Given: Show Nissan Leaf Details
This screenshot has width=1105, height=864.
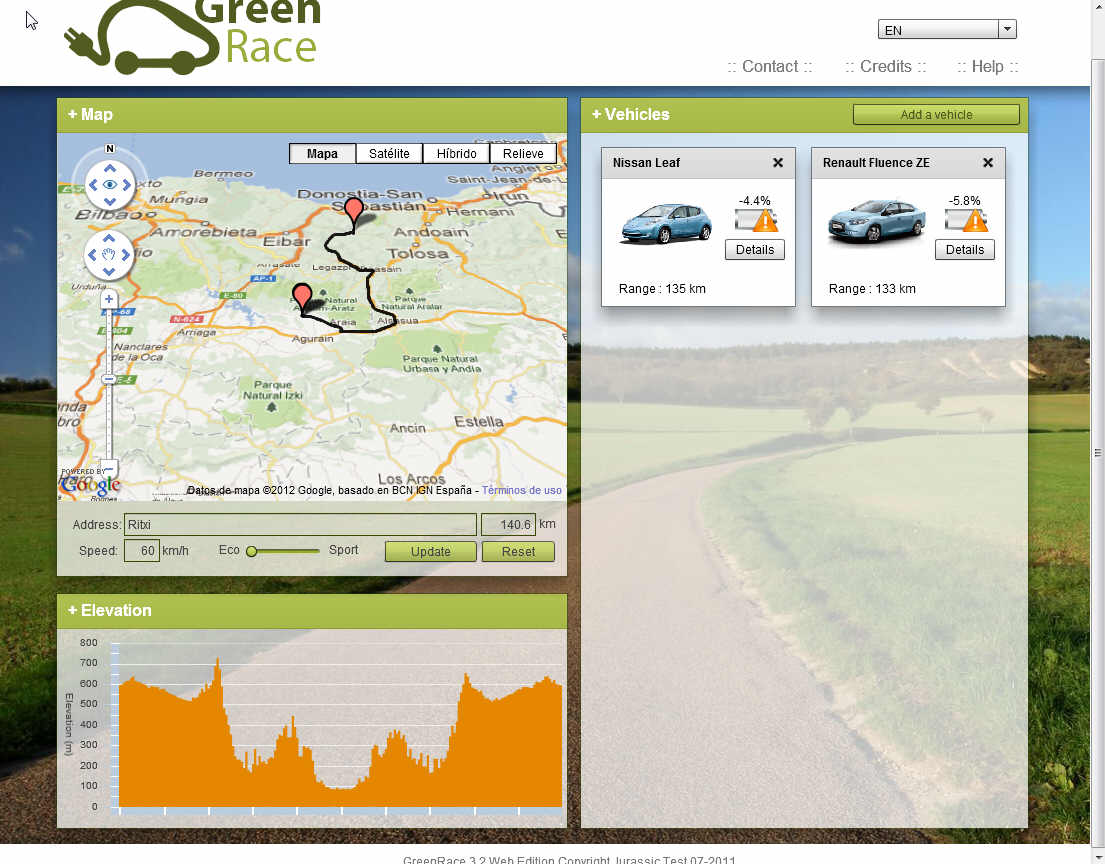Looking at the screenshot, I should 755,249.
